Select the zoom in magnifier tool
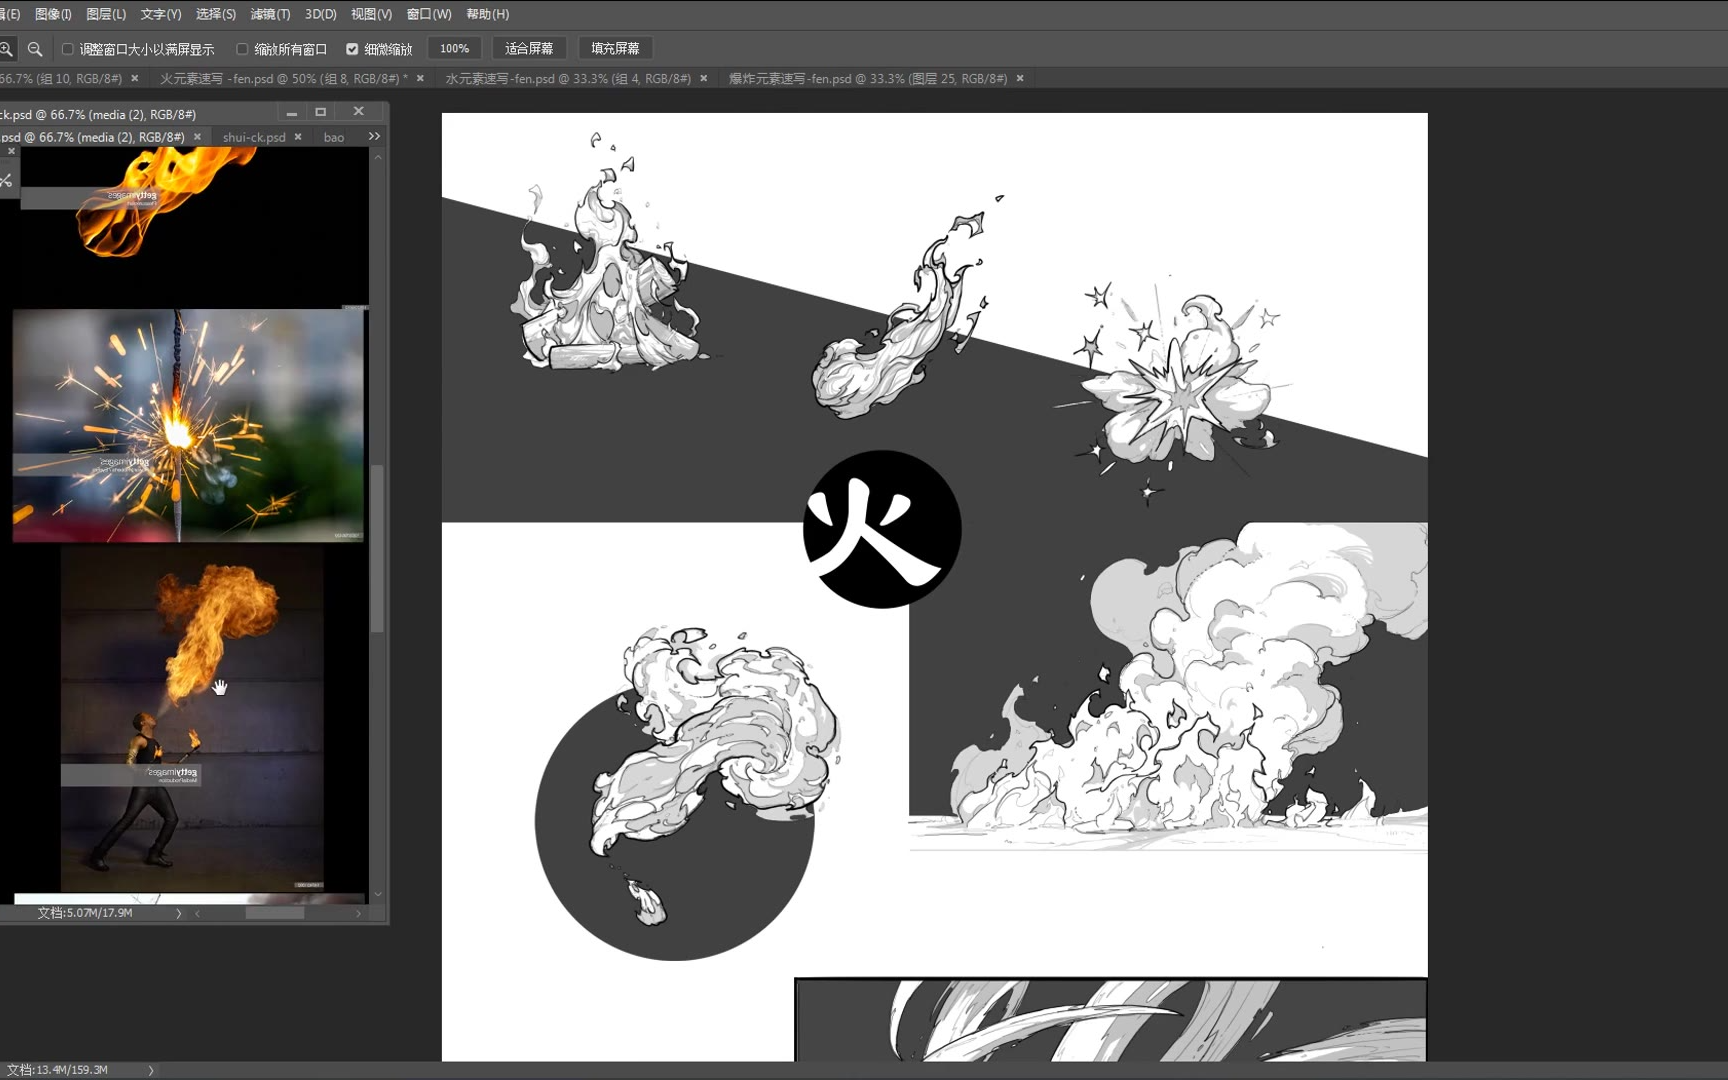This screenshot has width=1728, height=1080. [x=6, y=49]
